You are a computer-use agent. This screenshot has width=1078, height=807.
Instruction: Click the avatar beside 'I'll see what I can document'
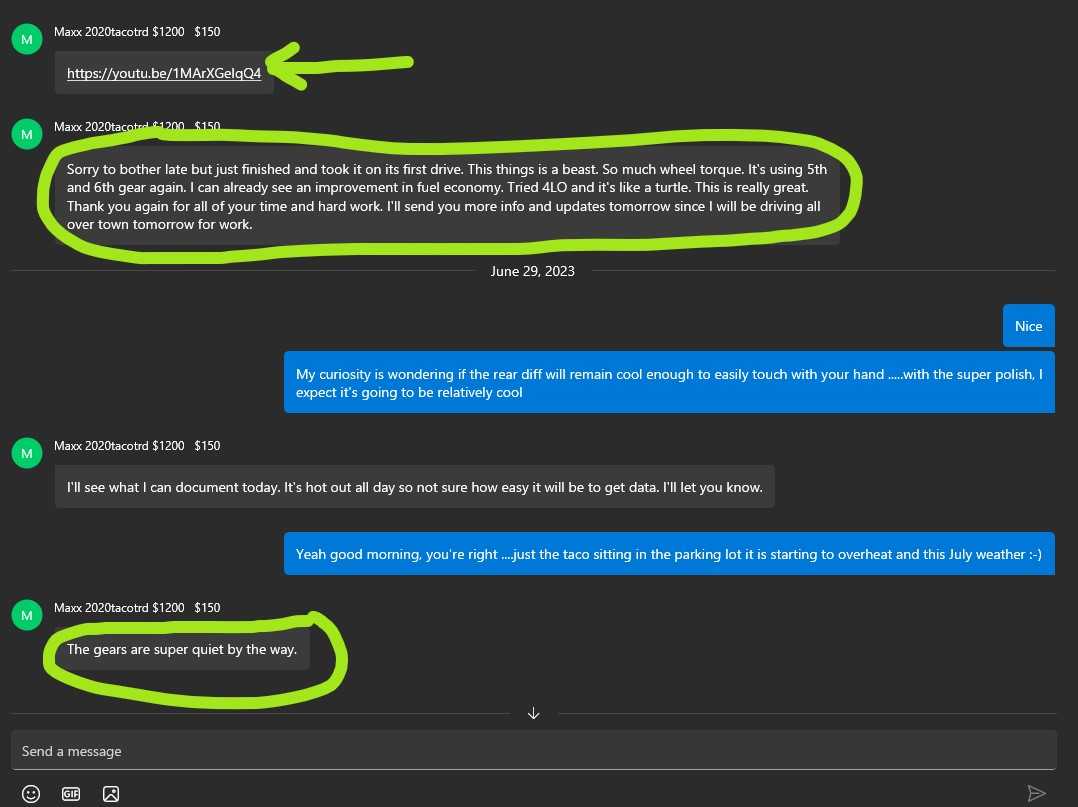[26, 453]
